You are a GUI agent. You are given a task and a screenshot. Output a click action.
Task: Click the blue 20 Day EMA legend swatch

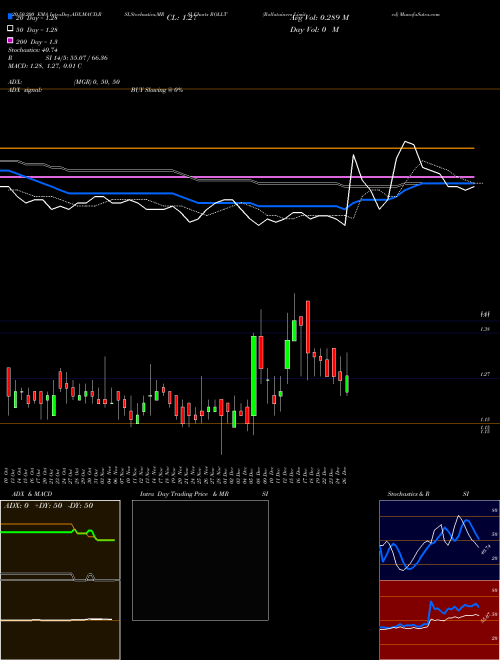click(x=10, y=17)
